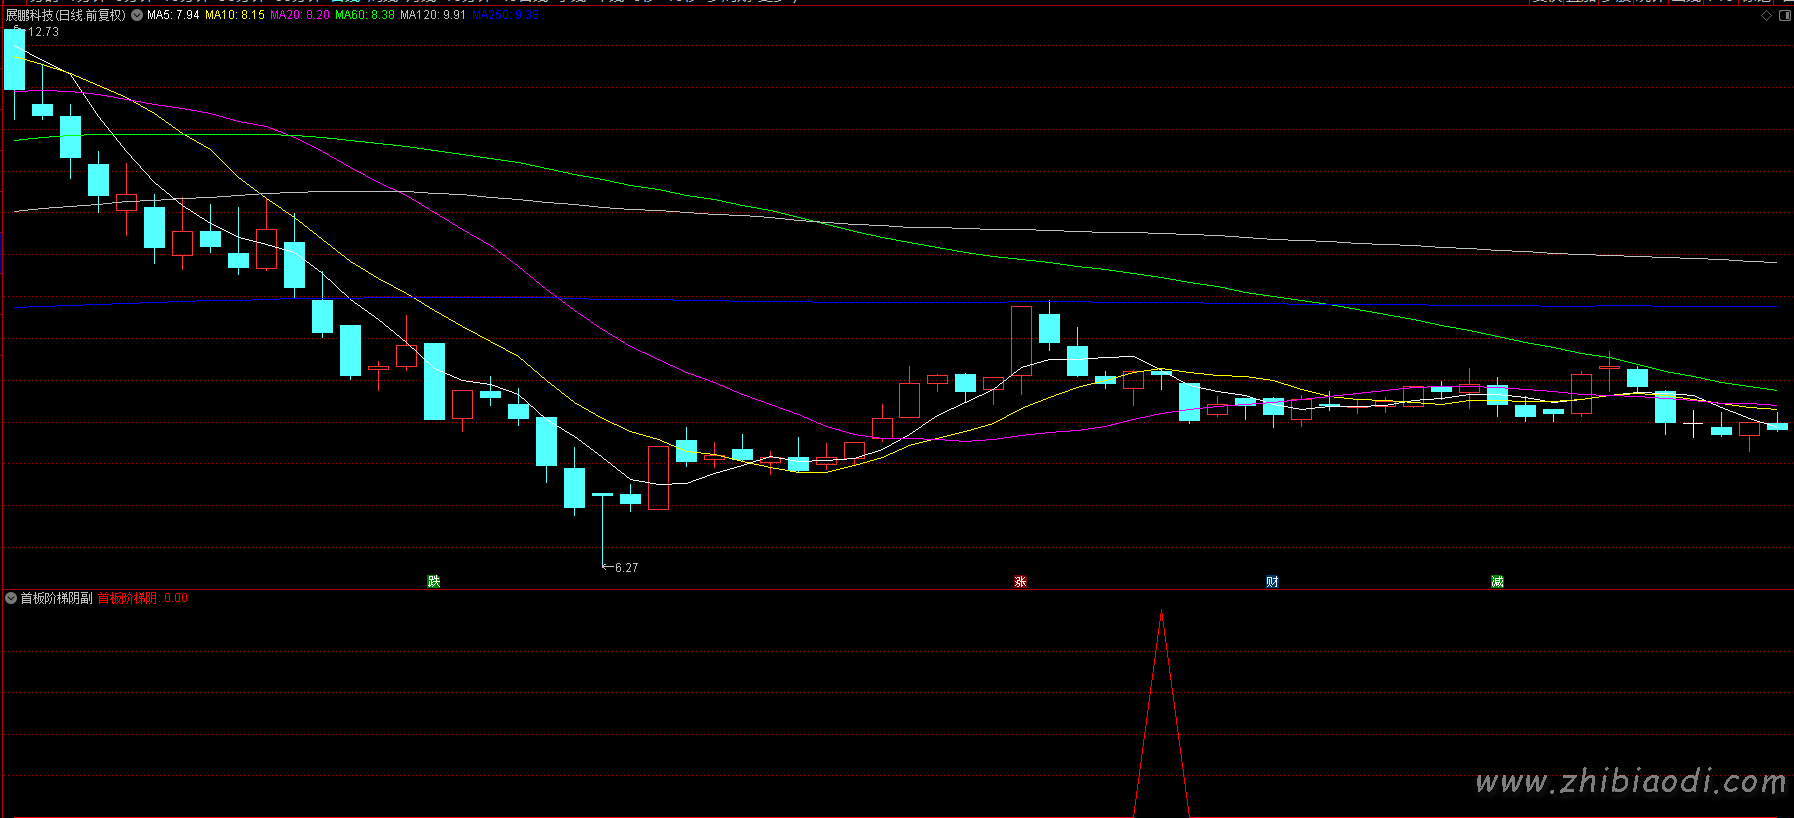
Task: Expand the 首板阶梯阴副 indicator dropdown arrow
Action: tap(11, 598)
